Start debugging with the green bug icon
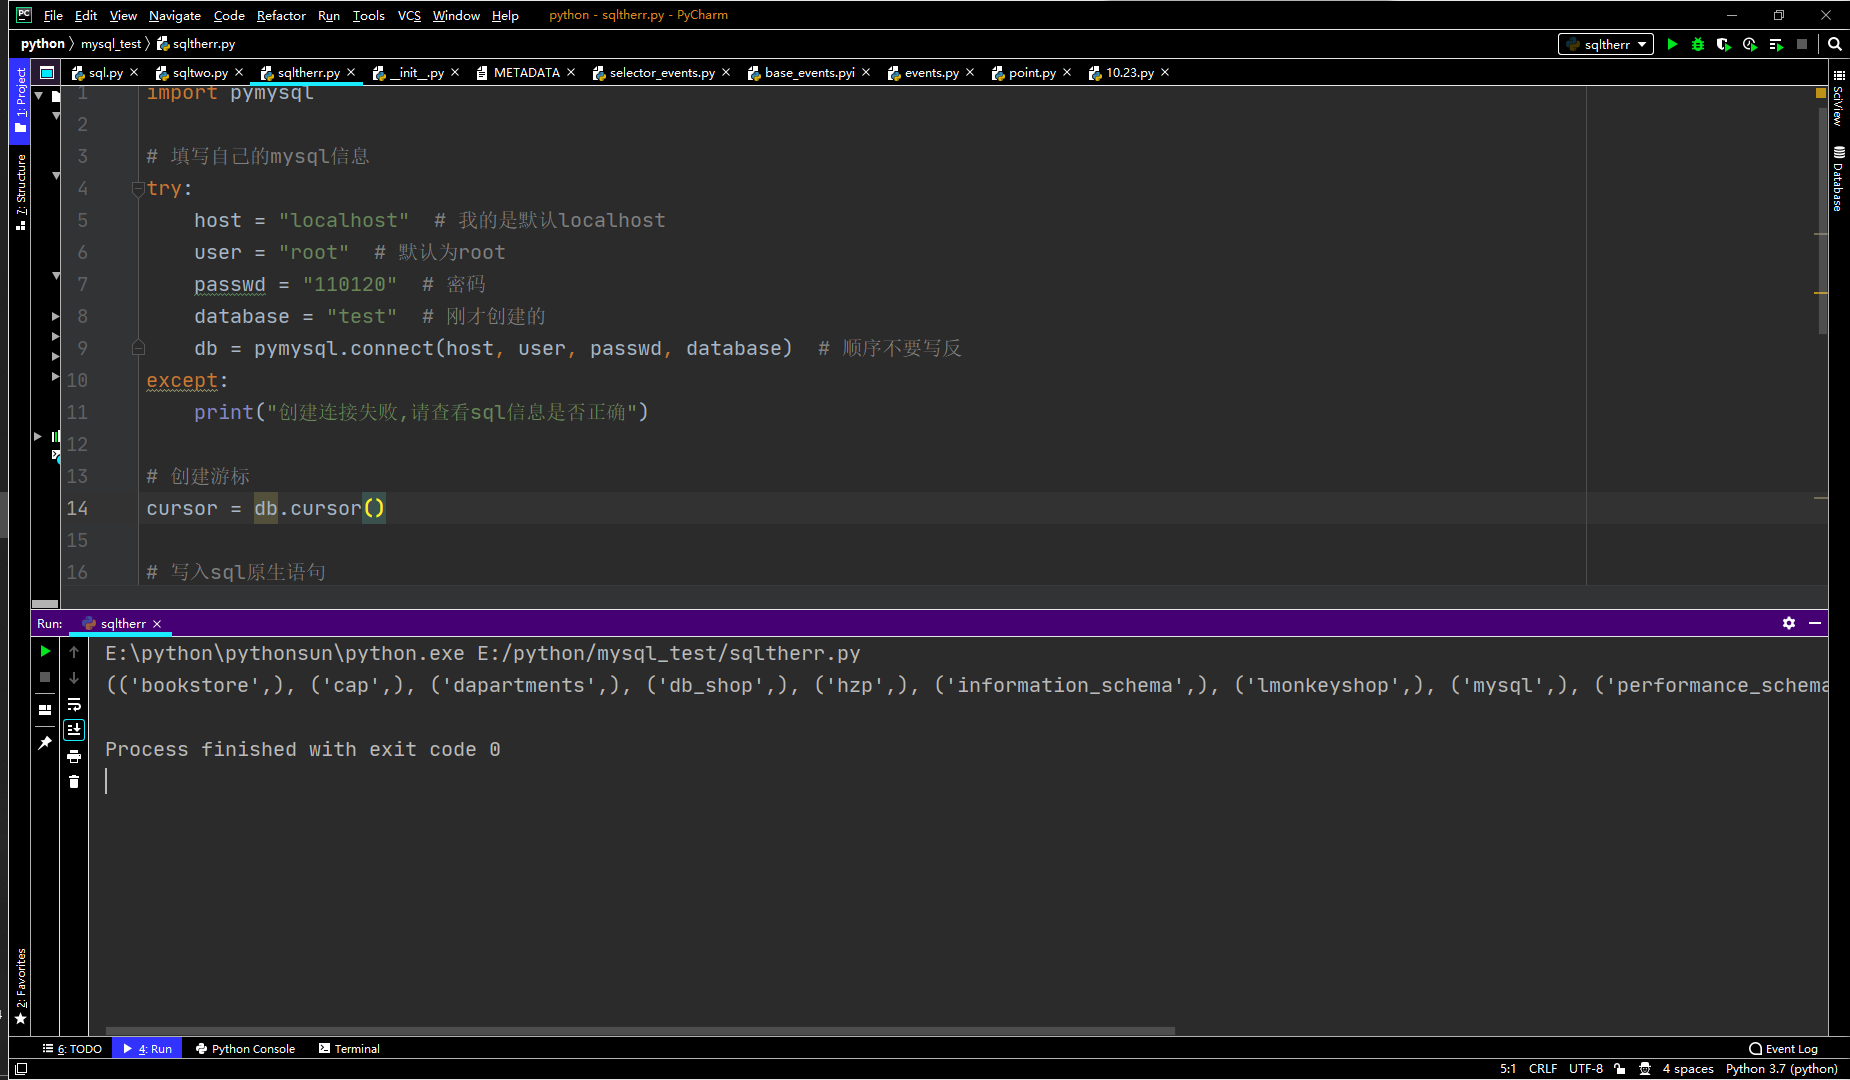The height and width of the screenshot is (1080, 1850). coord(1698,44)
